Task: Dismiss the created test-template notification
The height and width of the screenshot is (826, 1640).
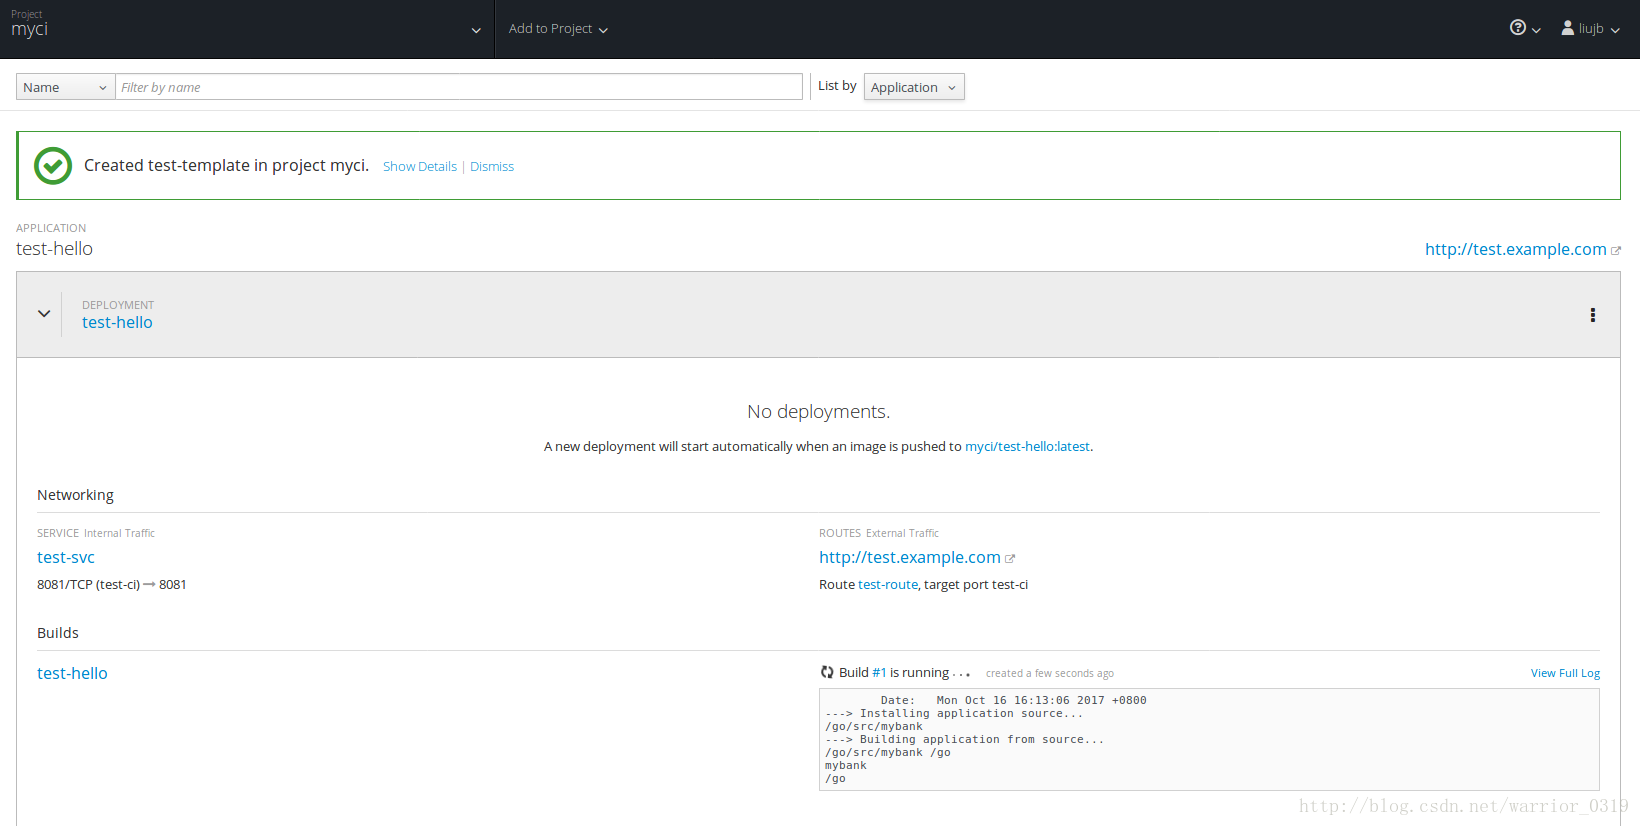Action: 492,167
